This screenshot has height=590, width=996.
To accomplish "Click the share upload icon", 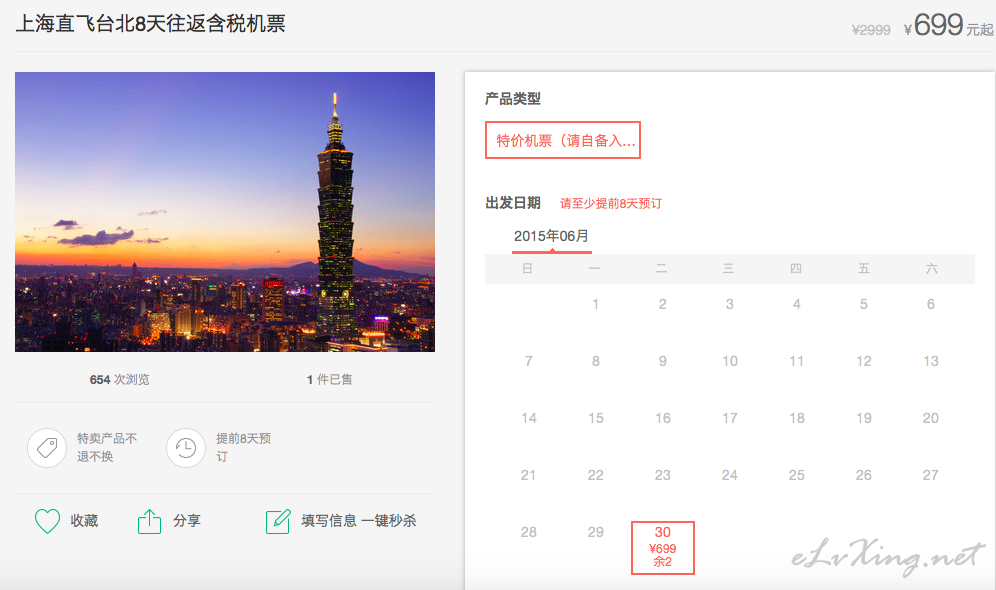I will pos(149,521).
